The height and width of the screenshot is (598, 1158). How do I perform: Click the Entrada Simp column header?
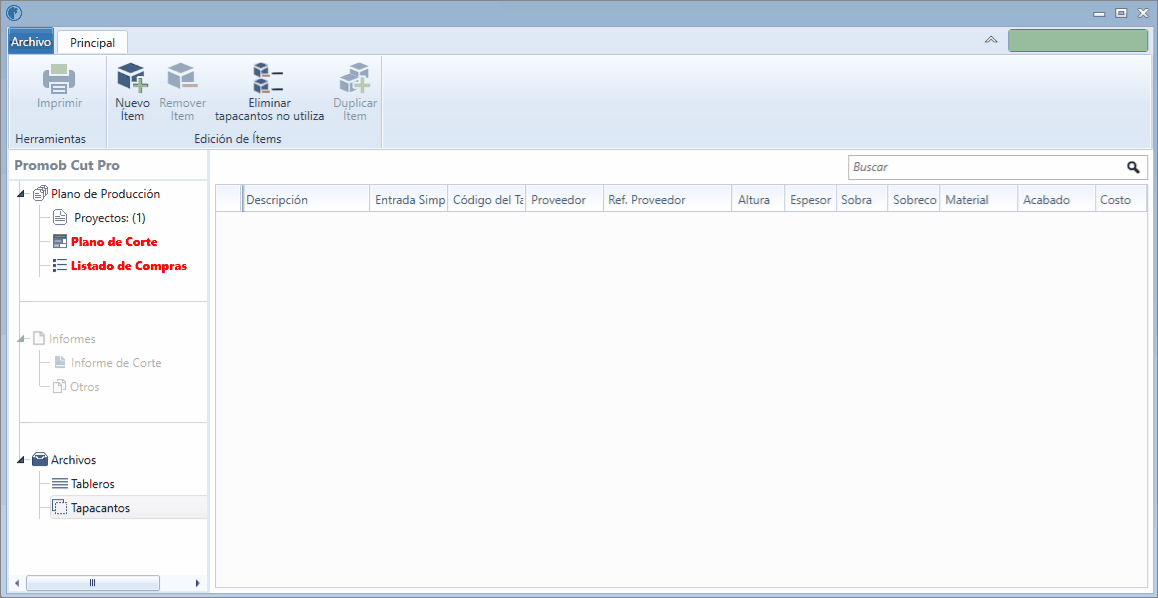coord(408,199)
